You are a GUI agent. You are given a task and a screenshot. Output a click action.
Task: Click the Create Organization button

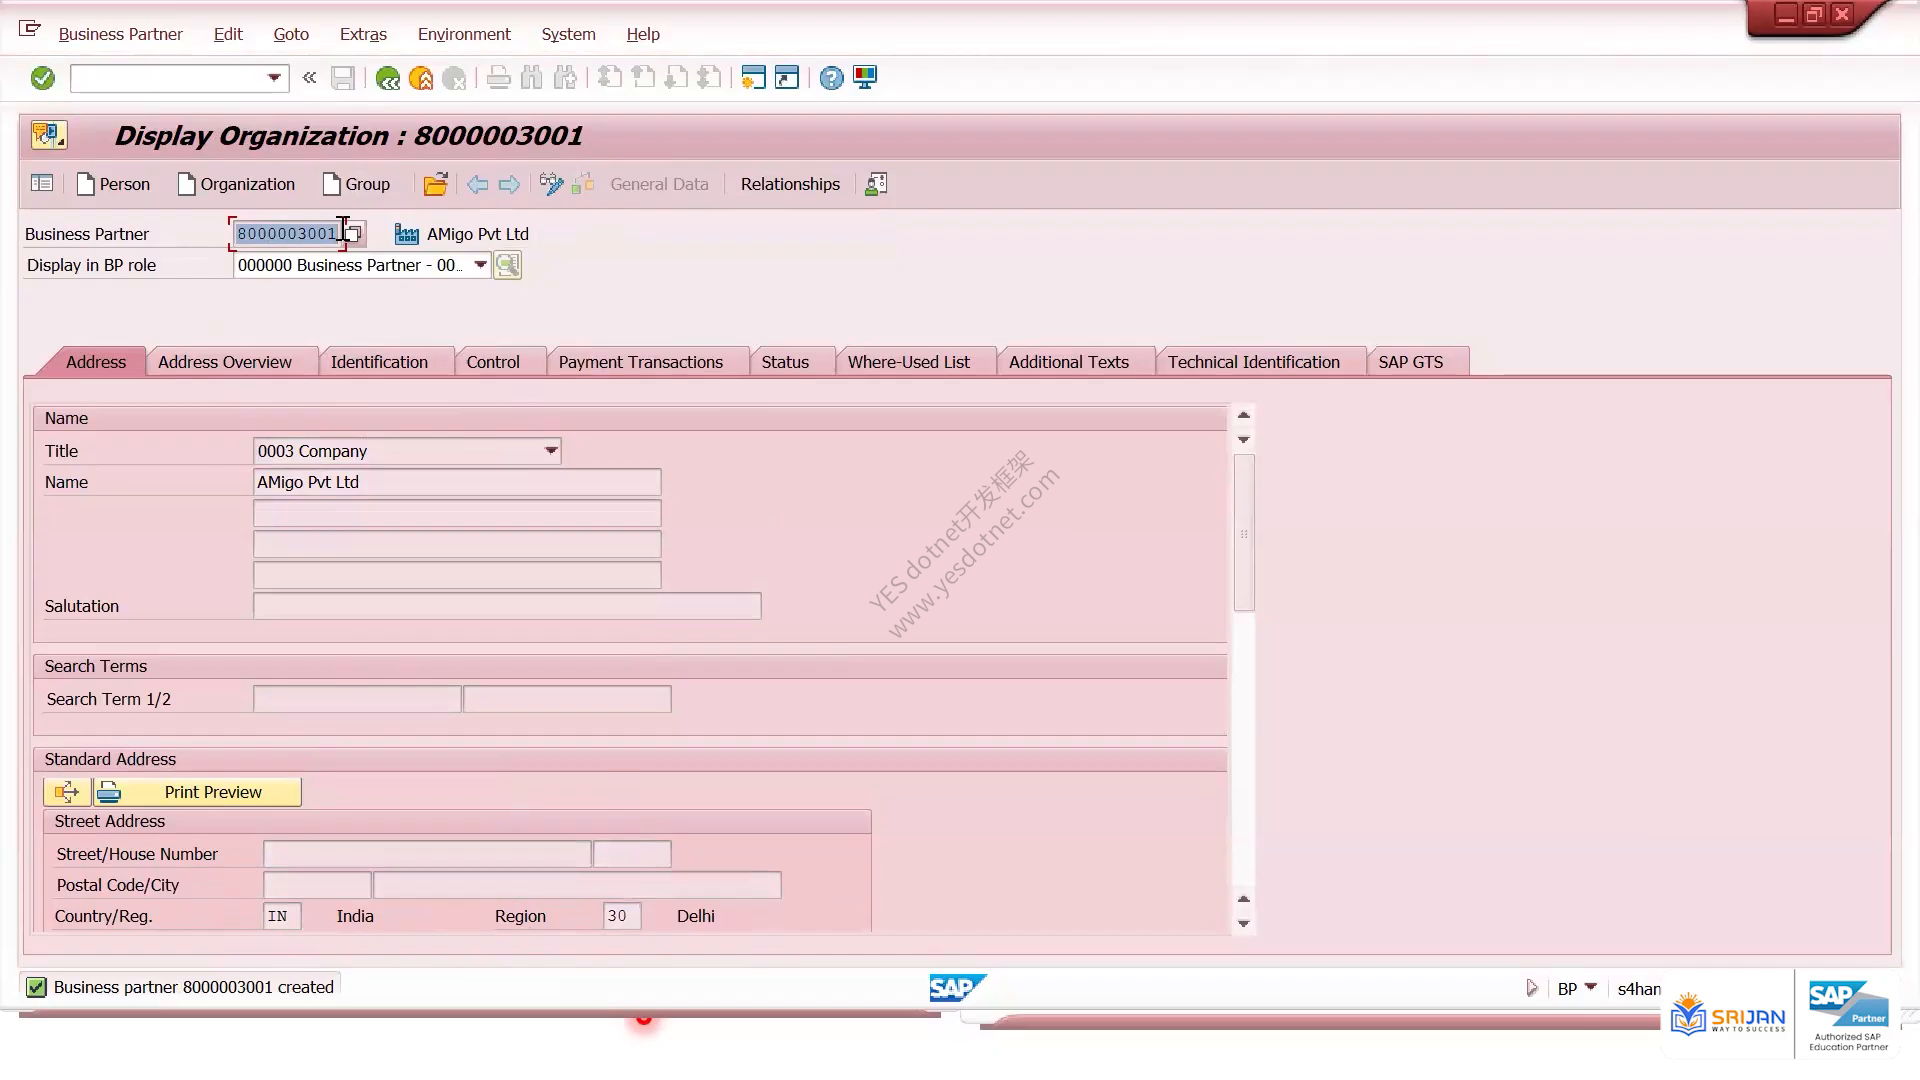point(237,184)
